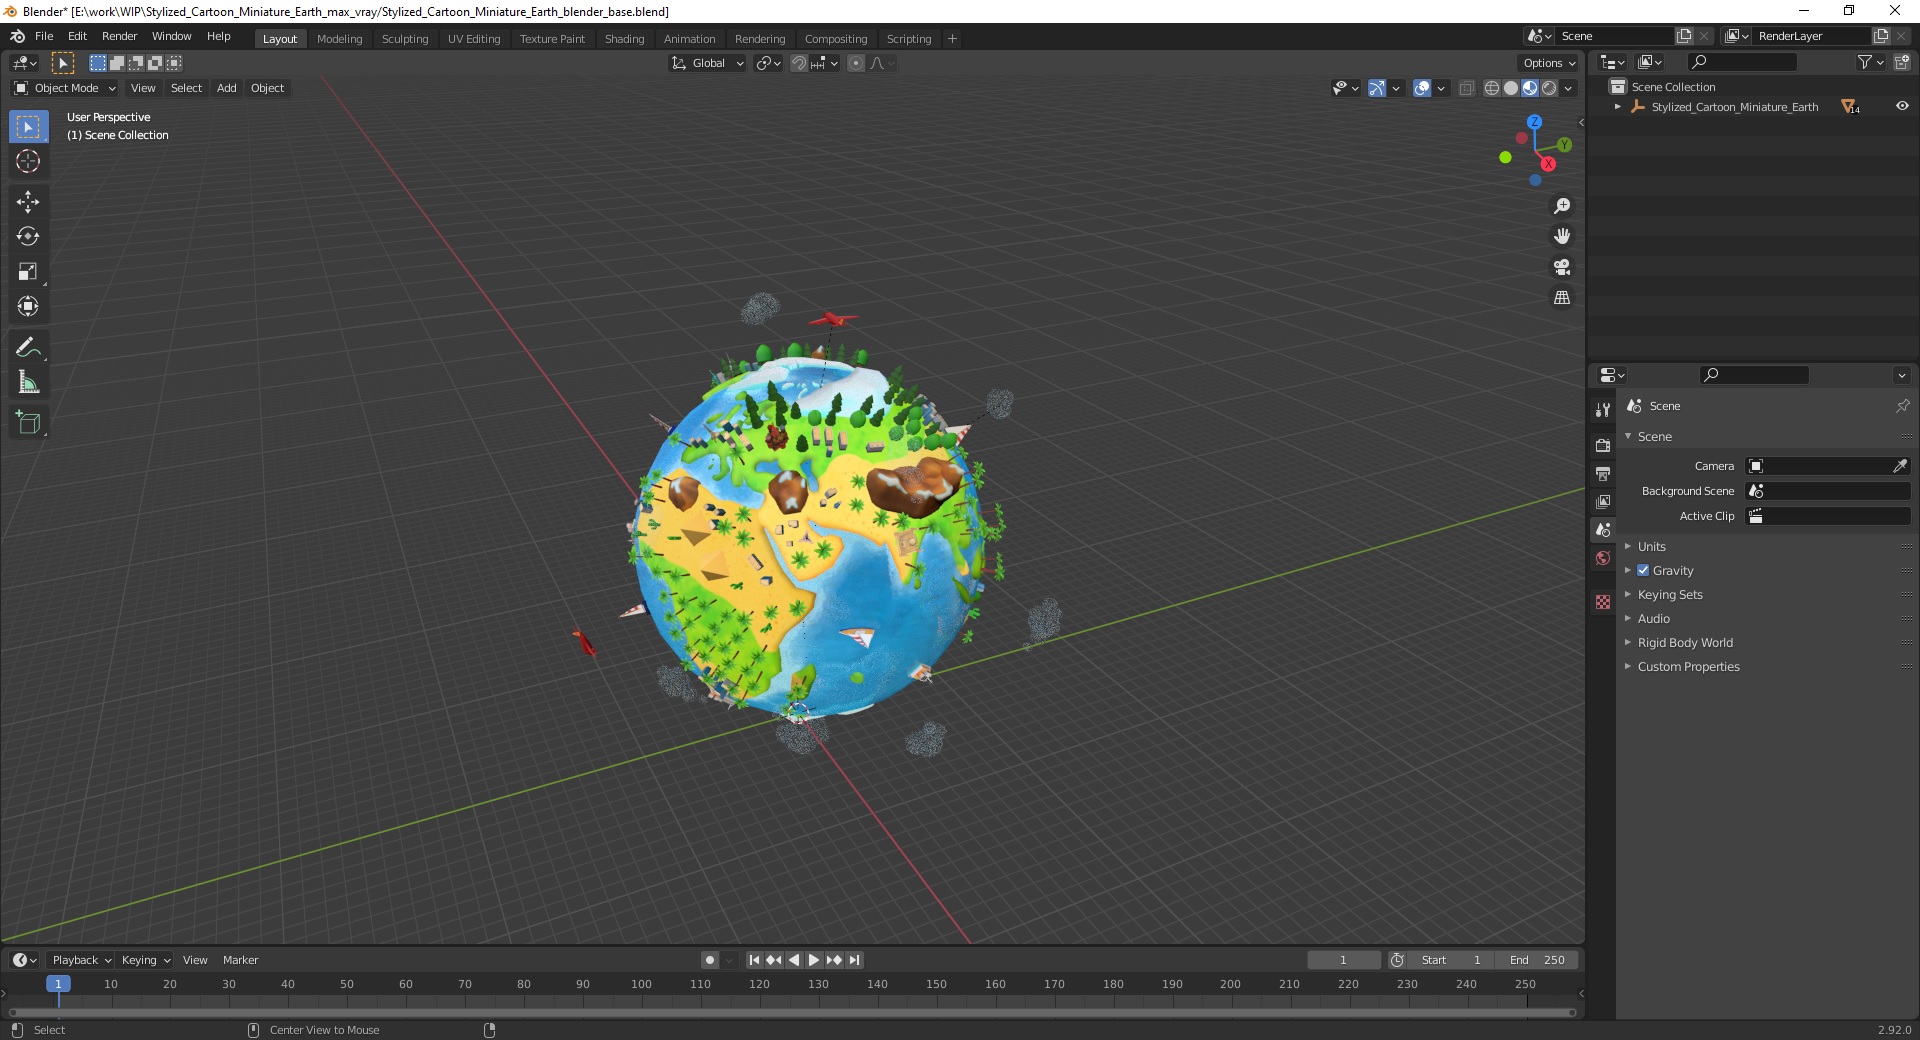Click the current frame field
This screenshot has height=1040, width=1920.
[x=1343, y=960]
